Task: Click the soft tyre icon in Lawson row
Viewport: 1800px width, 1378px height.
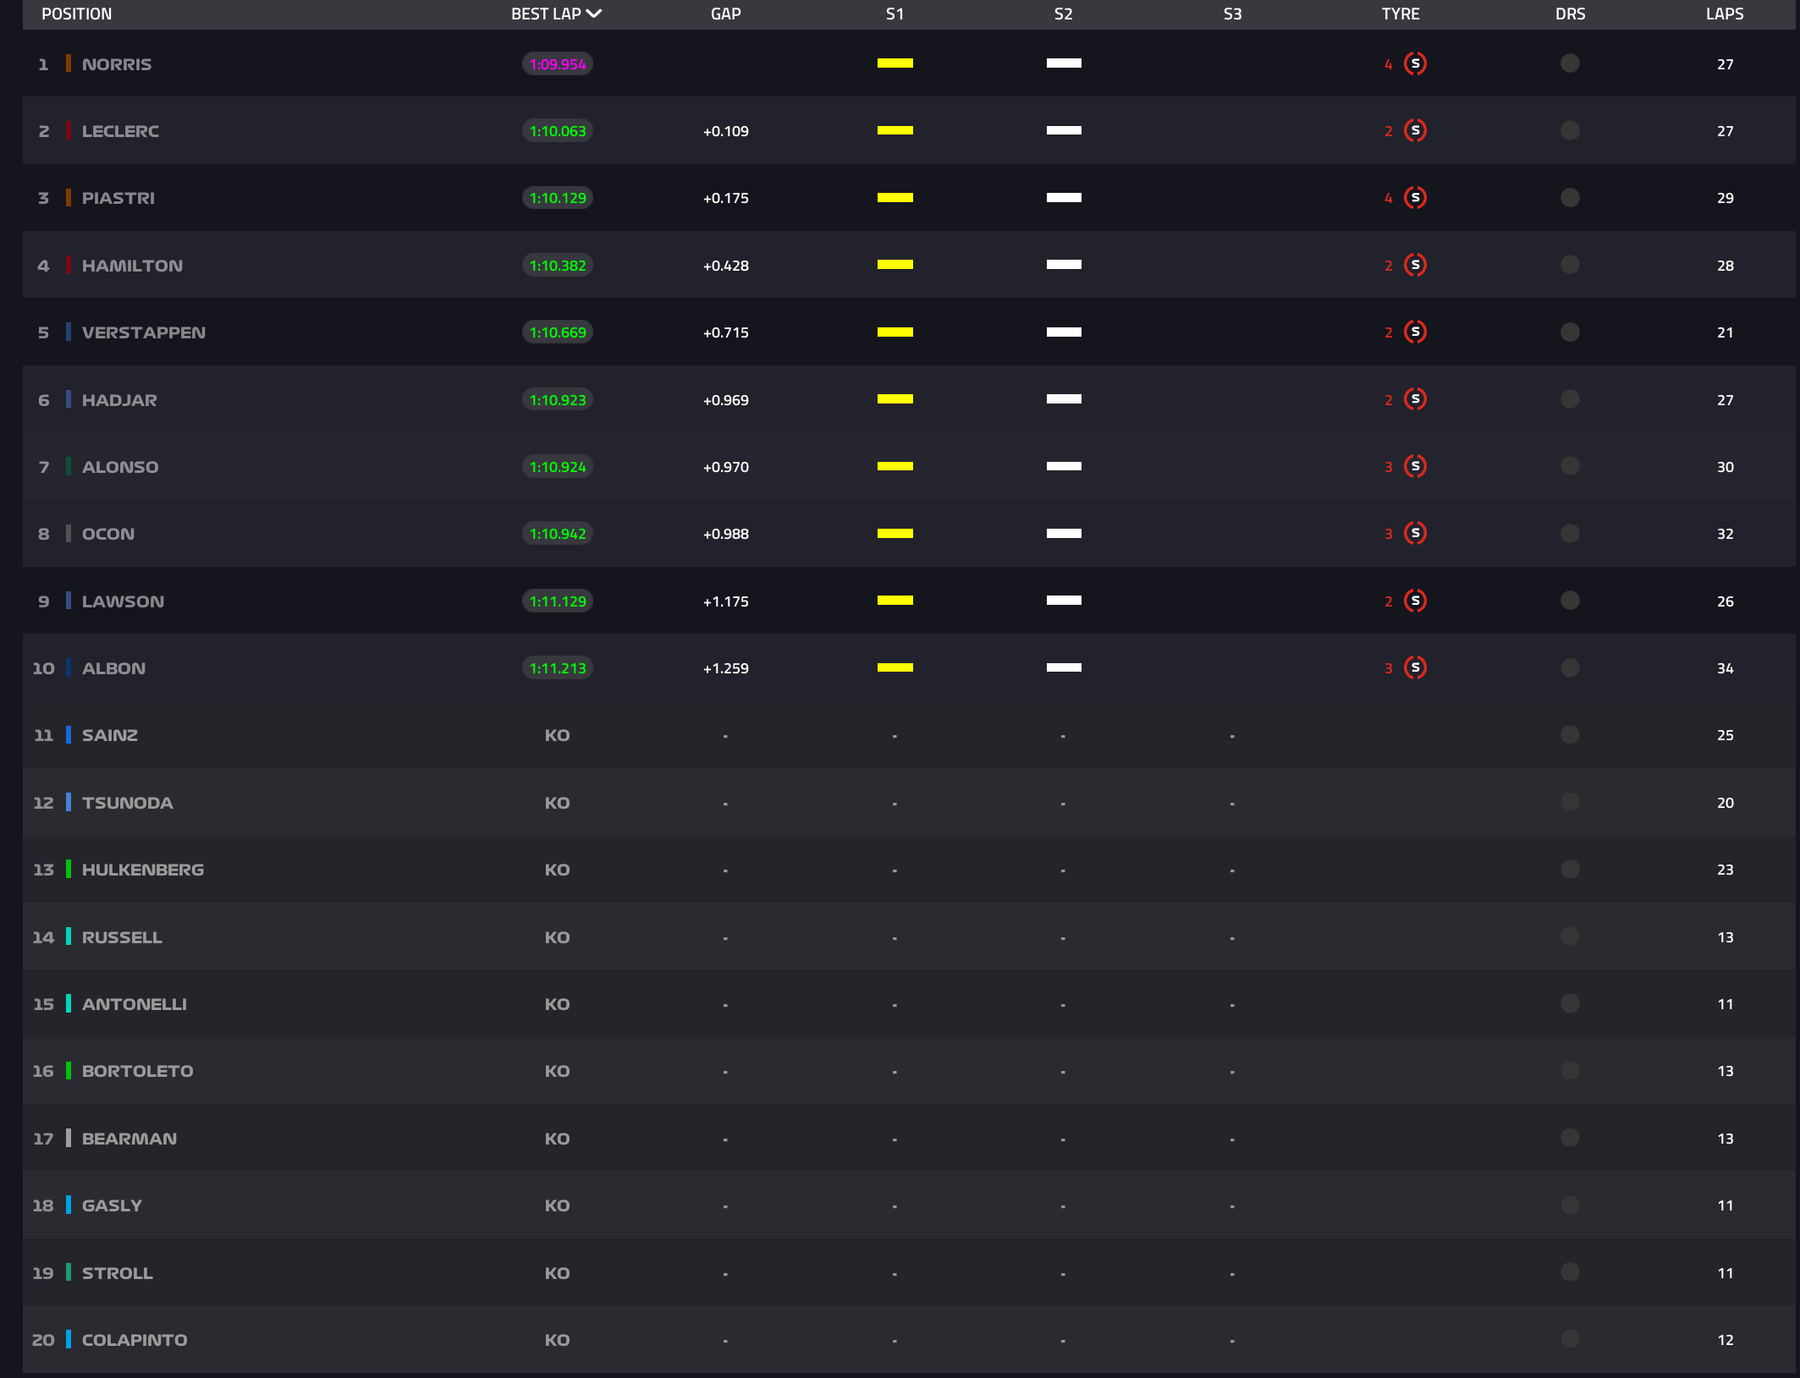Action: (1415, 601)
